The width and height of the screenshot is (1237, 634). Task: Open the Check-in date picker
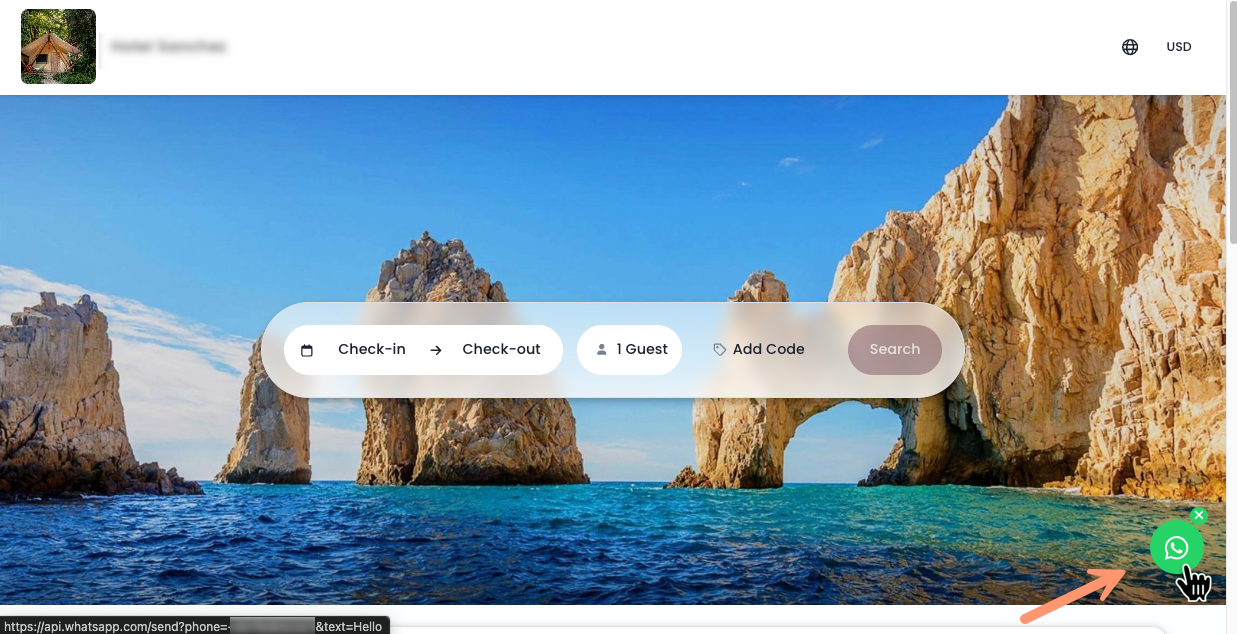point(372,349)
